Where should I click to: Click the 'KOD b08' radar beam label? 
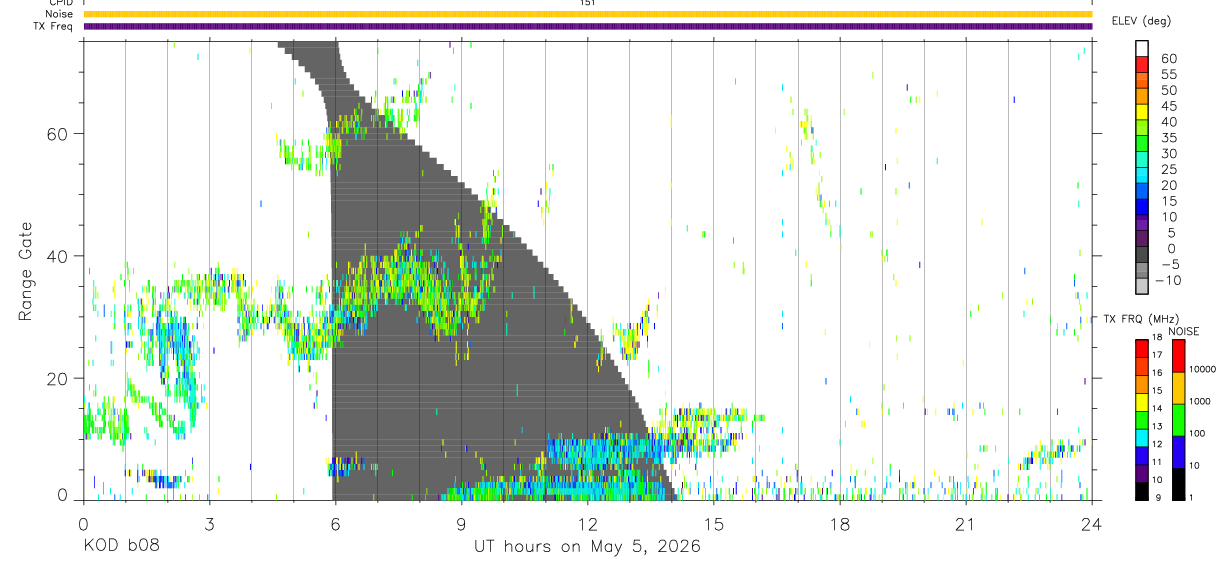click(x=120, y=547)
